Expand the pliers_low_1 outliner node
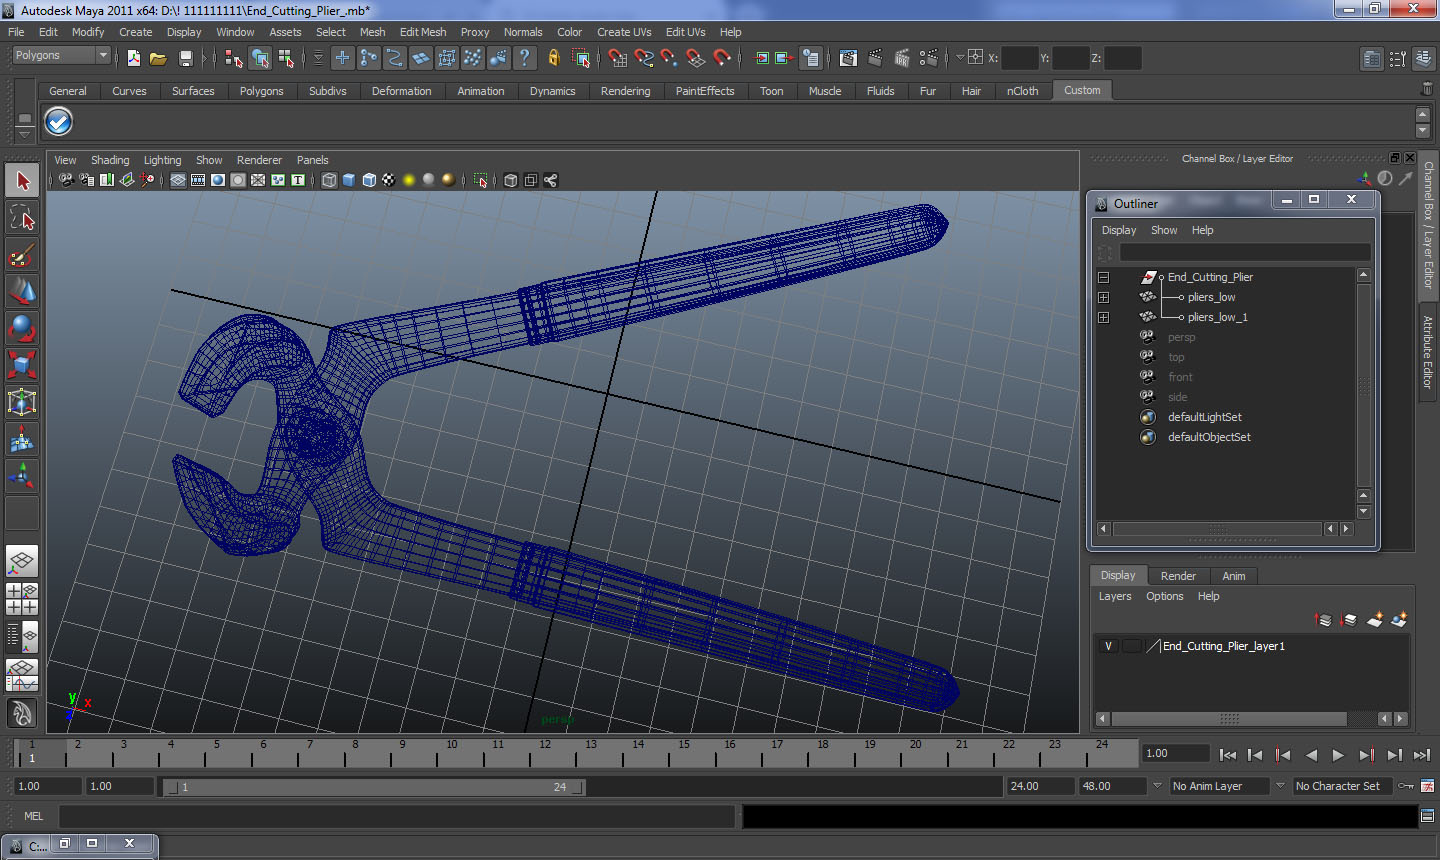 1104,317
